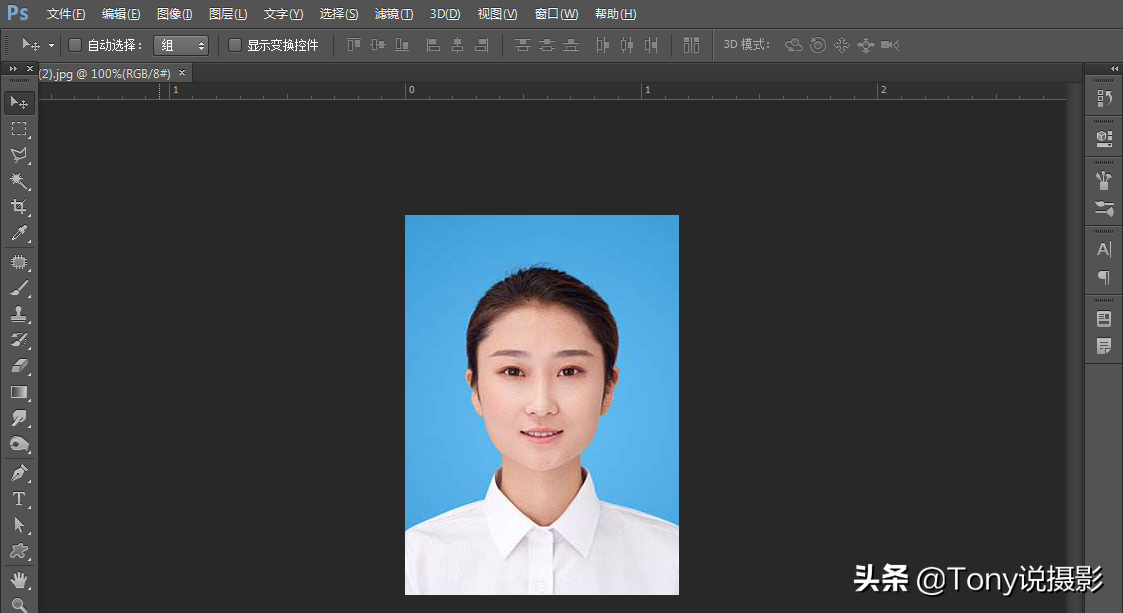Open the 3D(D) menu
1123x613 pixels.
pos(445,14)
